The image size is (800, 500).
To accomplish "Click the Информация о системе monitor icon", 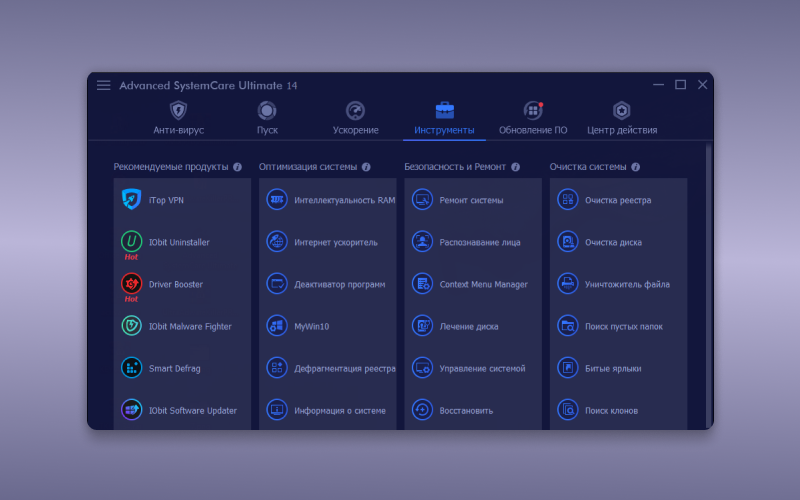I will pos(277,410).
